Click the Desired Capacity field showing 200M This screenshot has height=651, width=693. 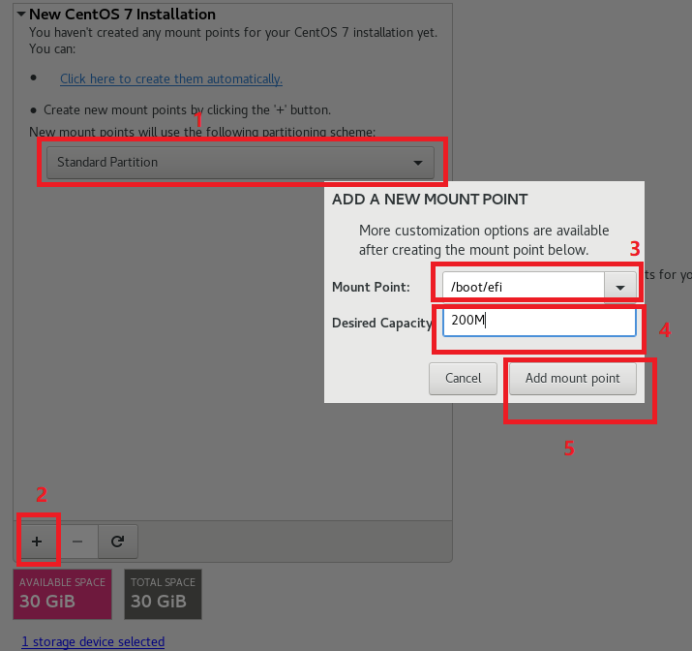539,320
